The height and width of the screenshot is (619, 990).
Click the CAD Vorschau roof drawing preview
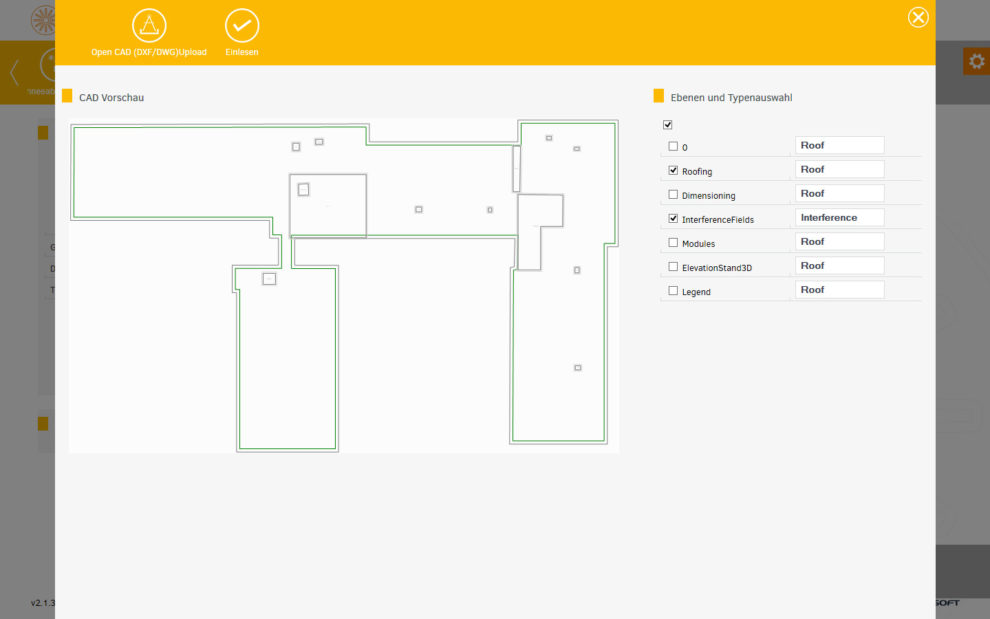343,285
